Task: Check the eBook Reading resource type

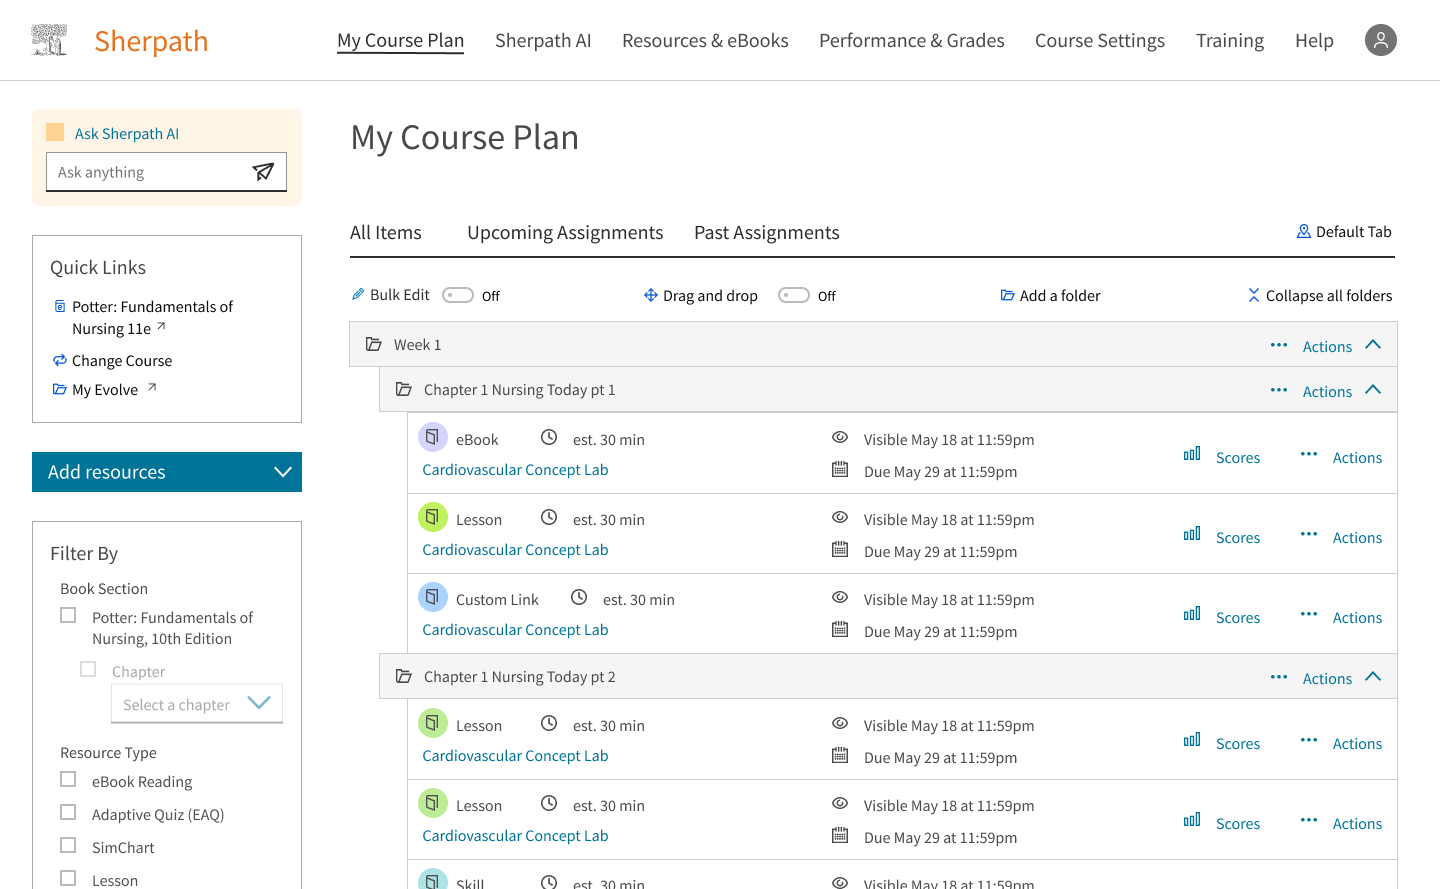Action: (68, 779)
